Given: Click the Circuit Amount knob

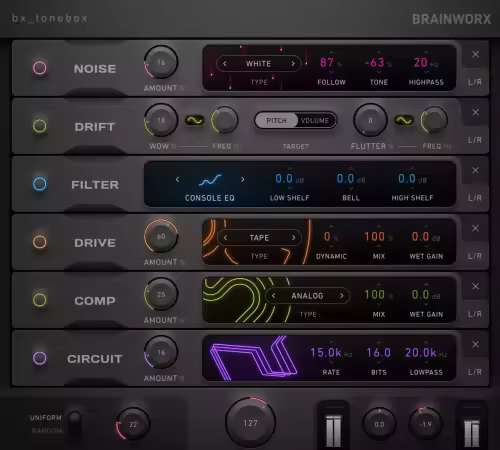Looking at the screenshot, I should pyautogui.click(x=161, y=352).
